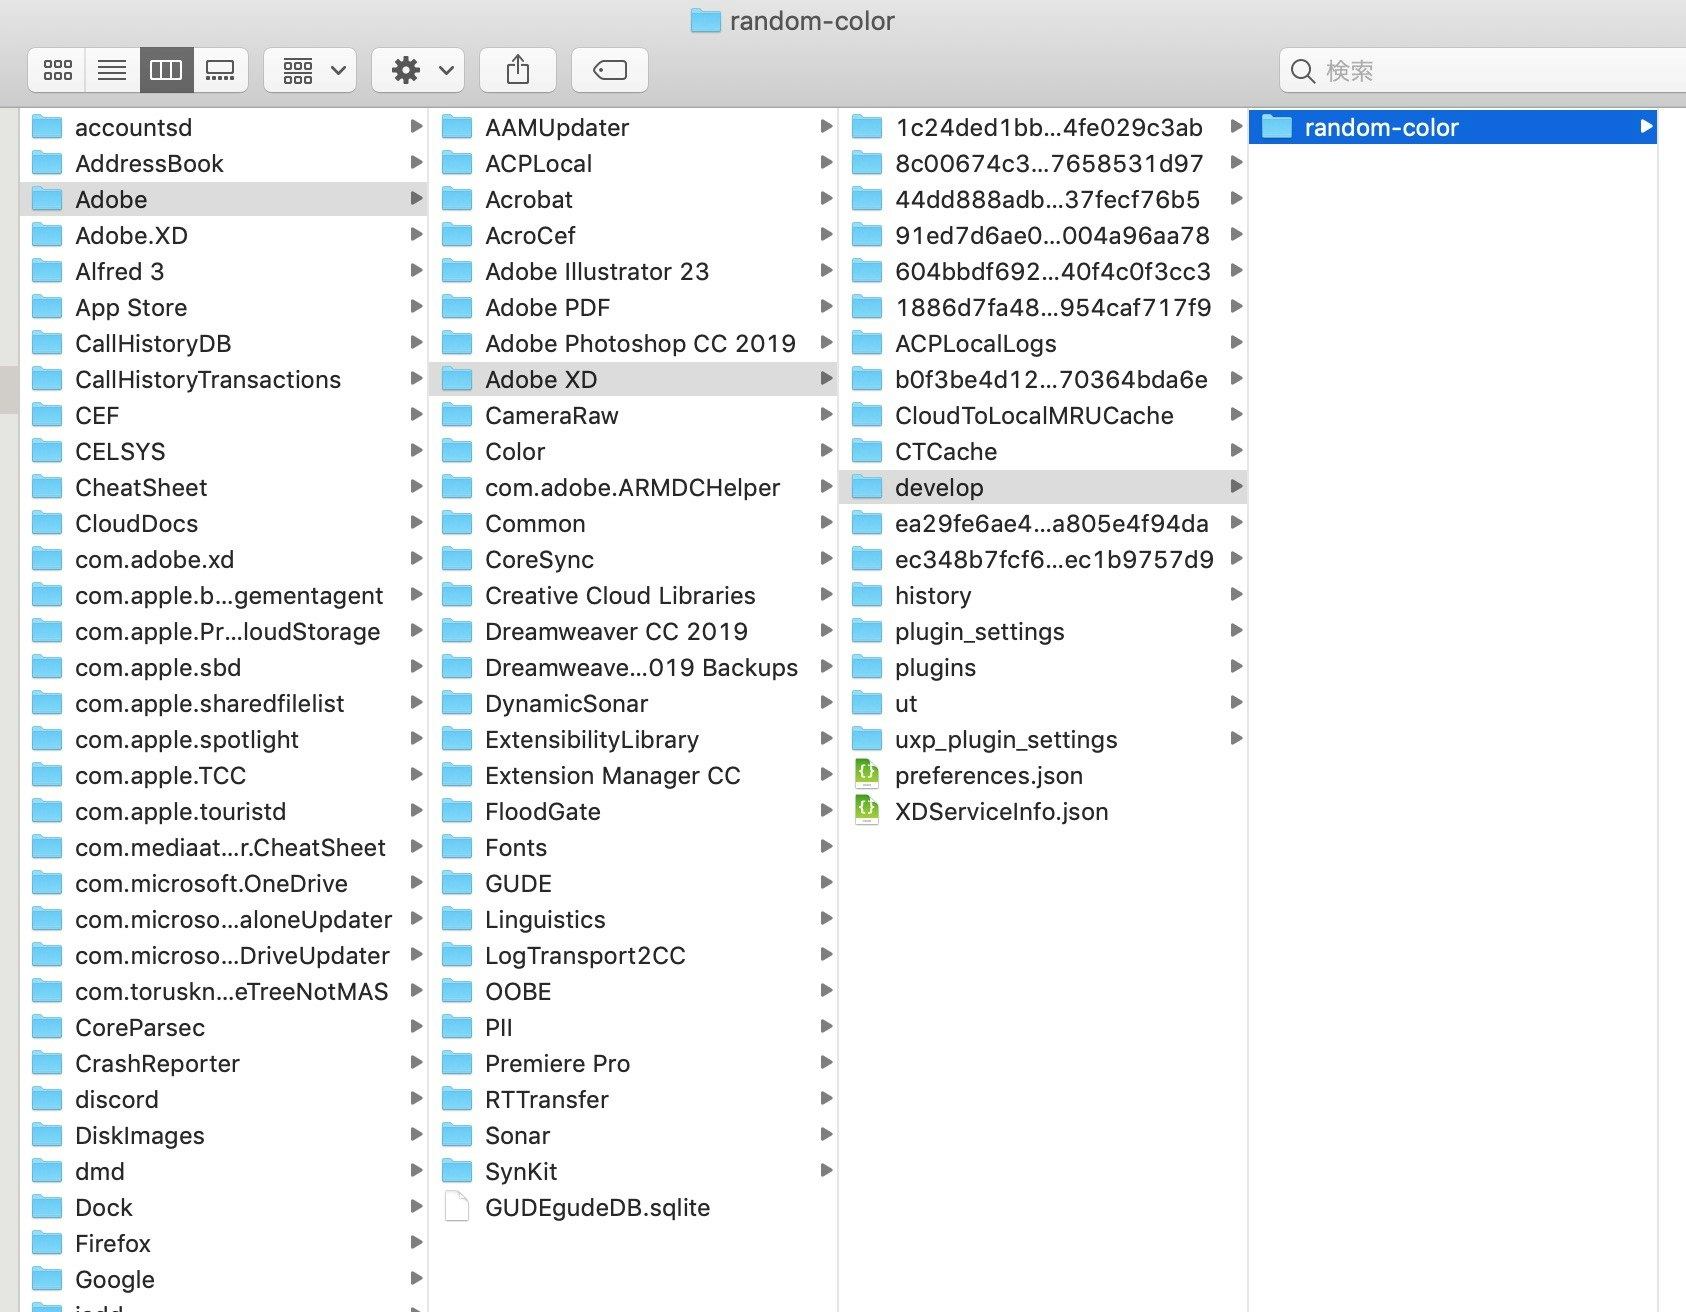1686x1312 pixels.
Task: Expand the CTCache folder arrow
Action: [1236, 450]
